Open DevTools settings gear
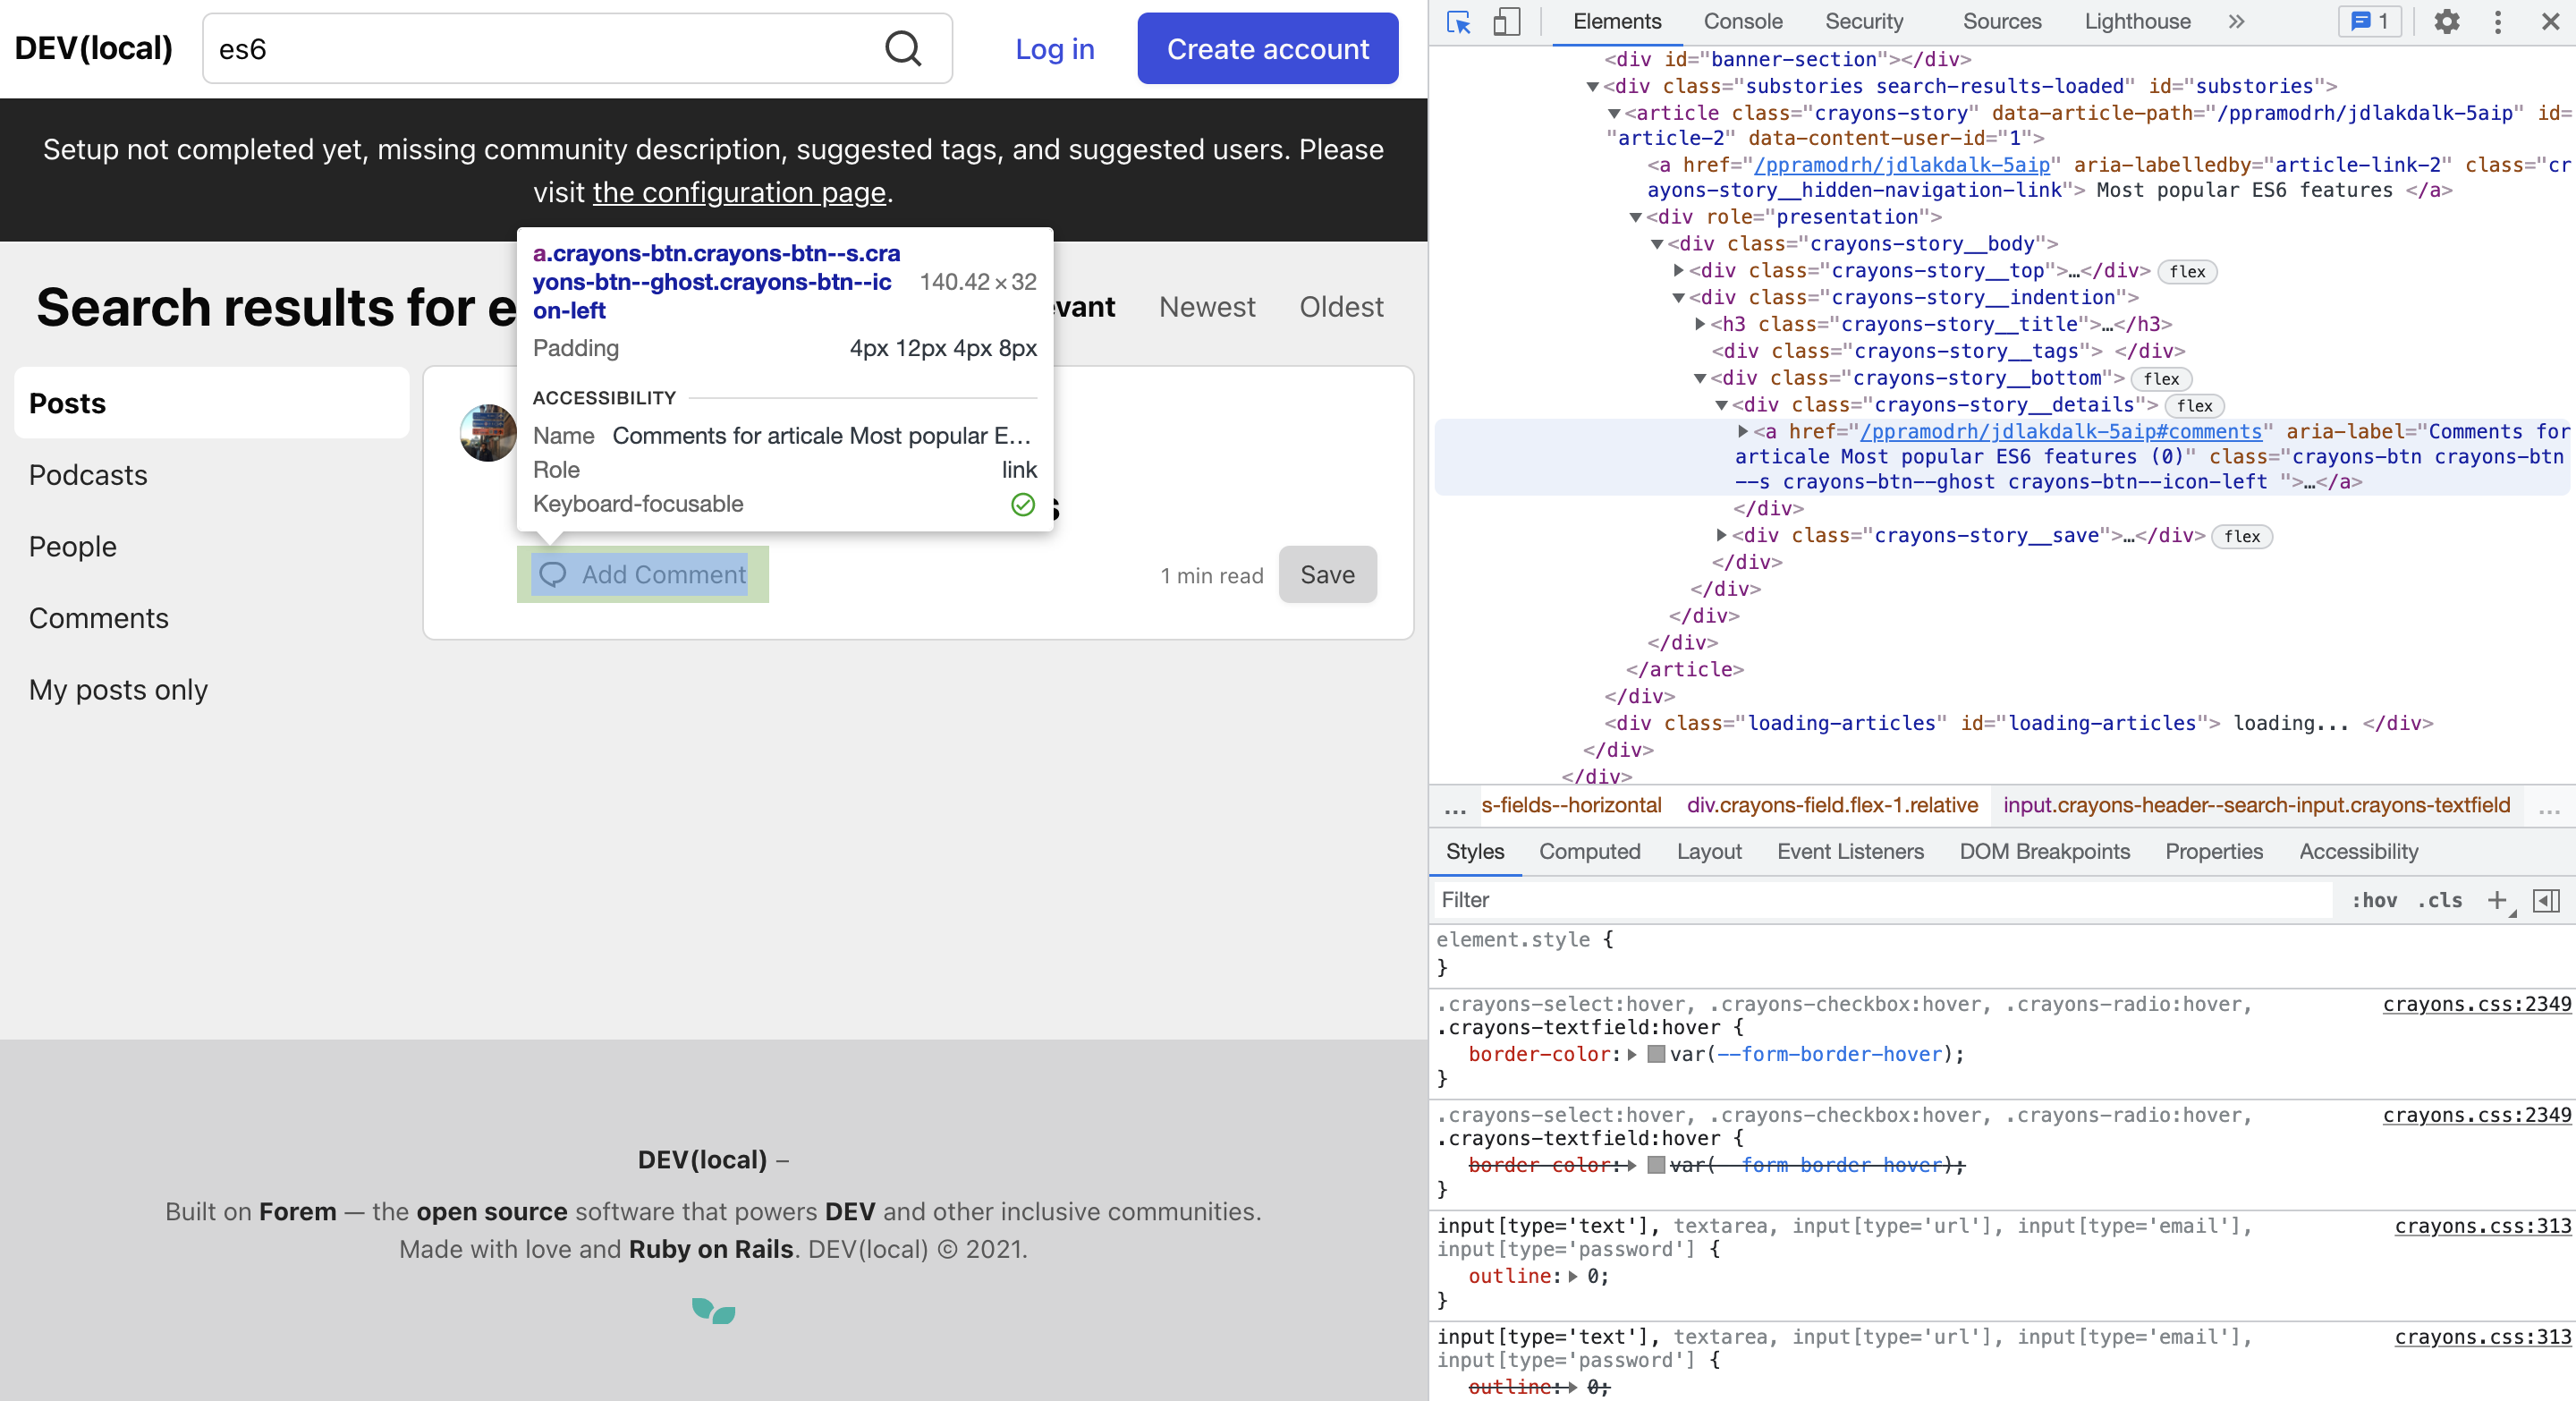 pos(2446,22)
